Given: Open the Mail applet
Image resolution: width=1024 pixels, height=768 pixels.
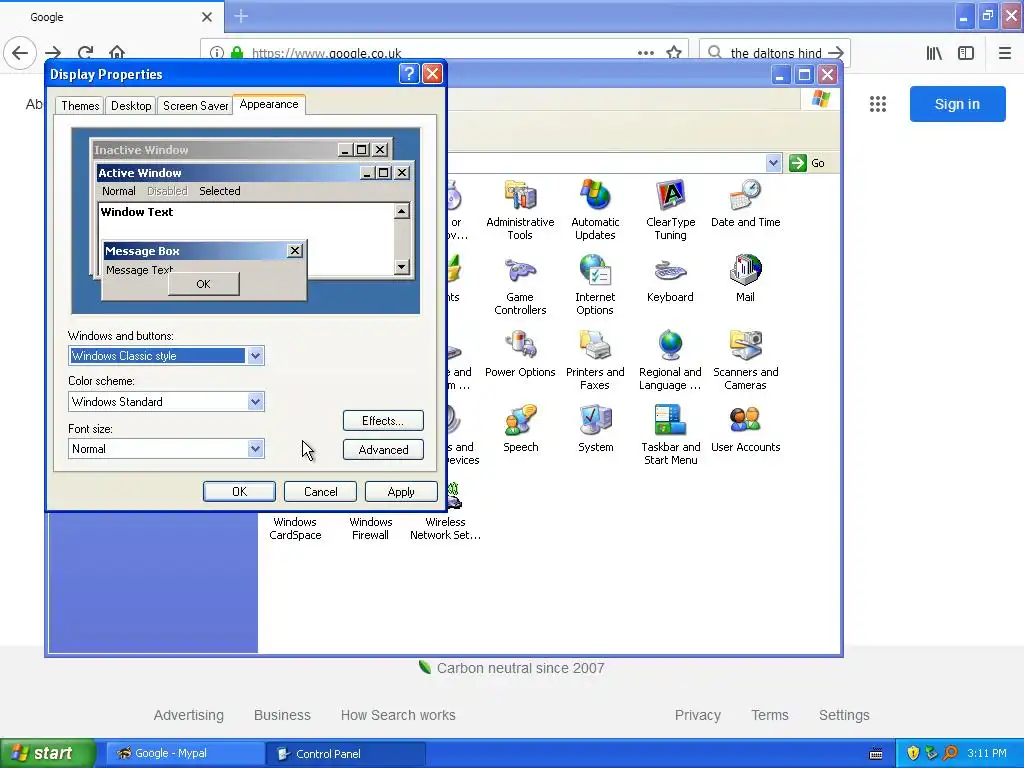Looking at the screenshot, I should point(745,279).
